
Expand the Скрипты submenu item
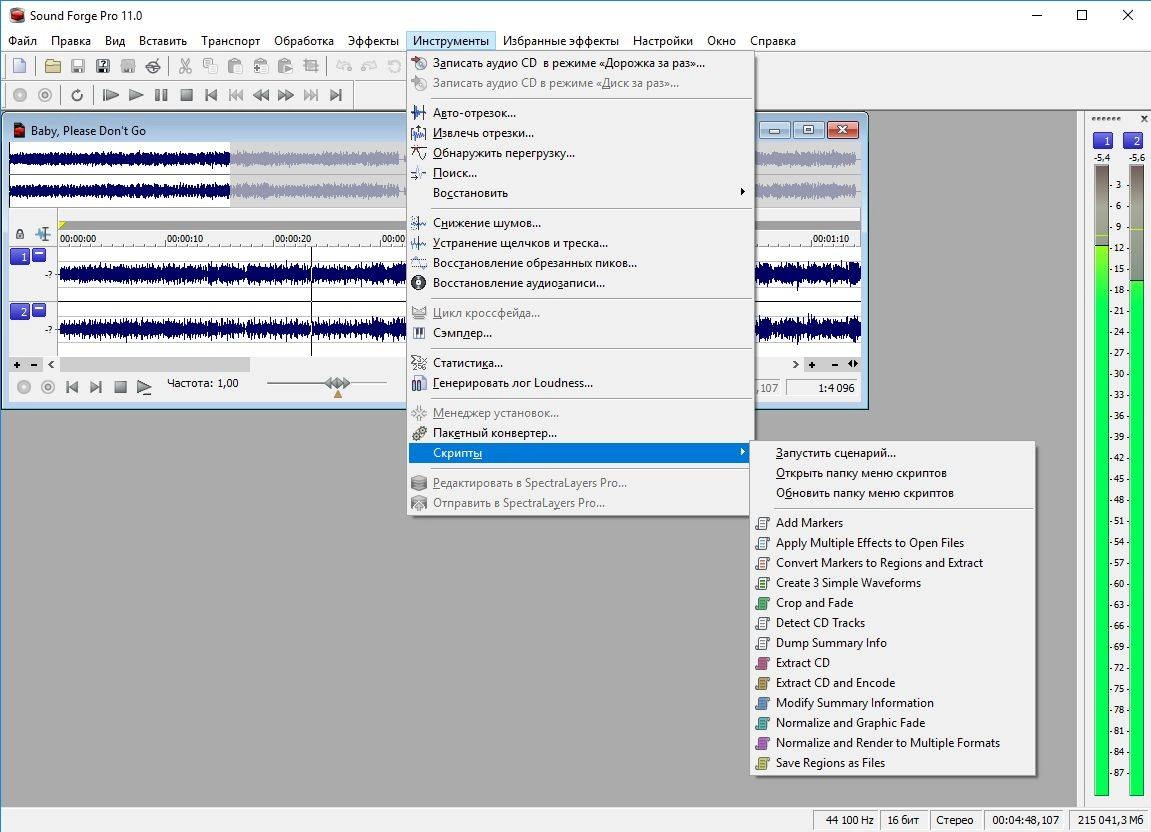coord(581,453)
